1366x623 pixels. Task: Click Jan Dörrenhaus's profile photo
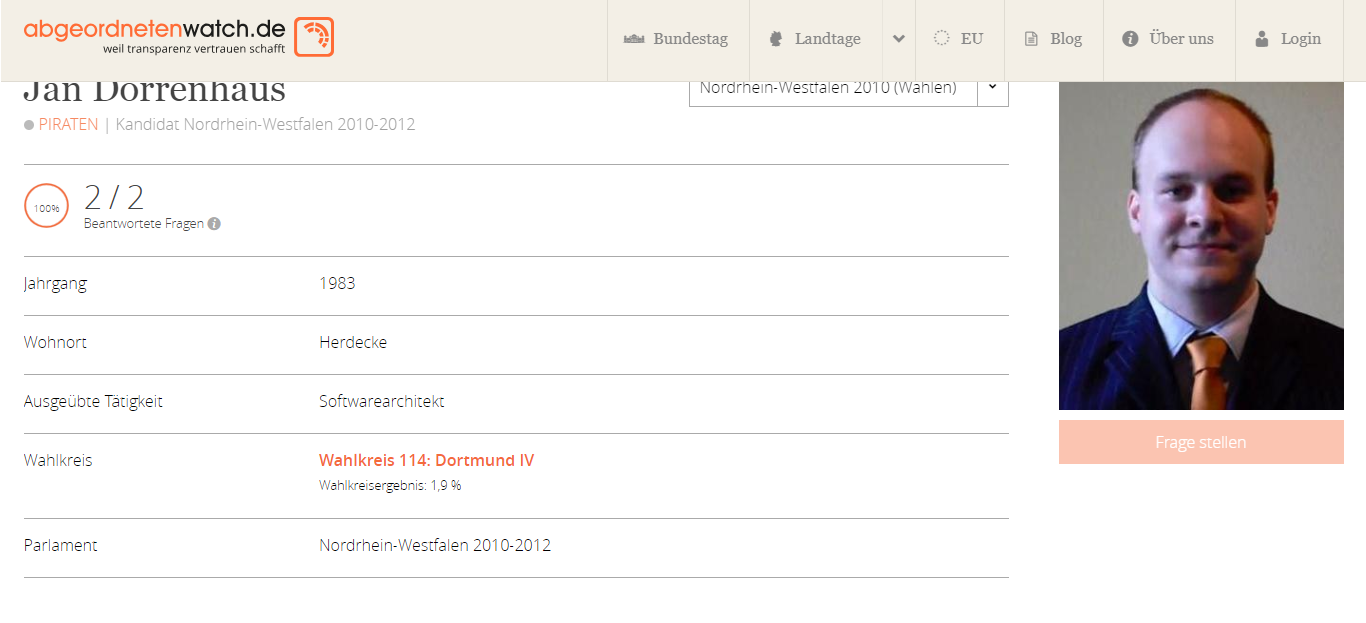1201,245
